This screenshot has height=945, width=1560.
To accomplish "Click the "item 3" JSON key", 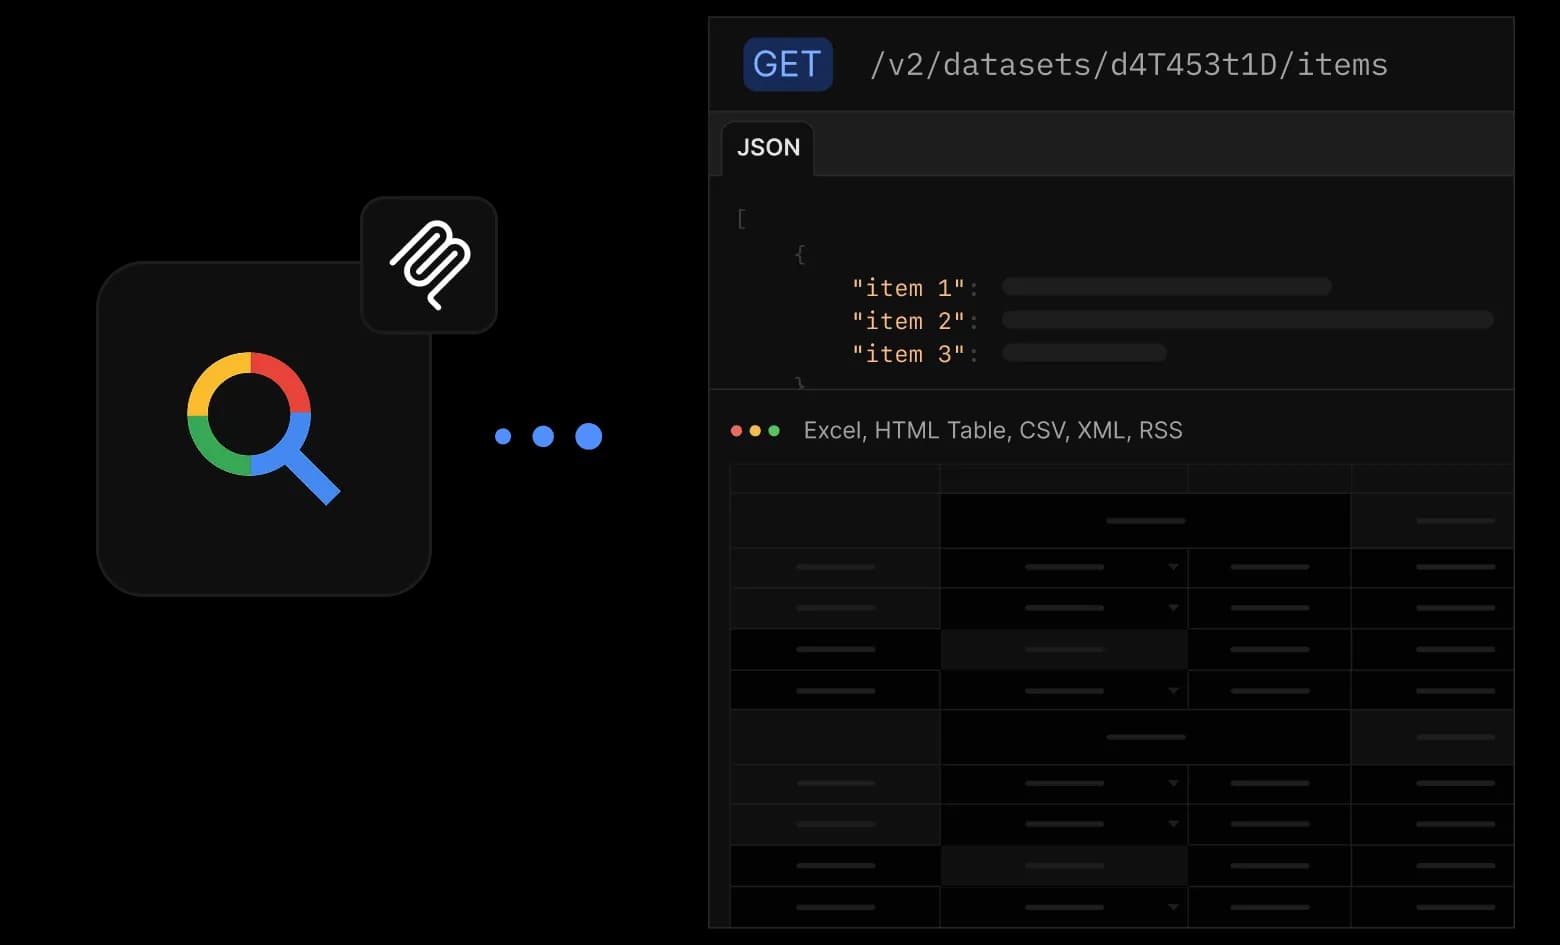I will click(908, 354).
